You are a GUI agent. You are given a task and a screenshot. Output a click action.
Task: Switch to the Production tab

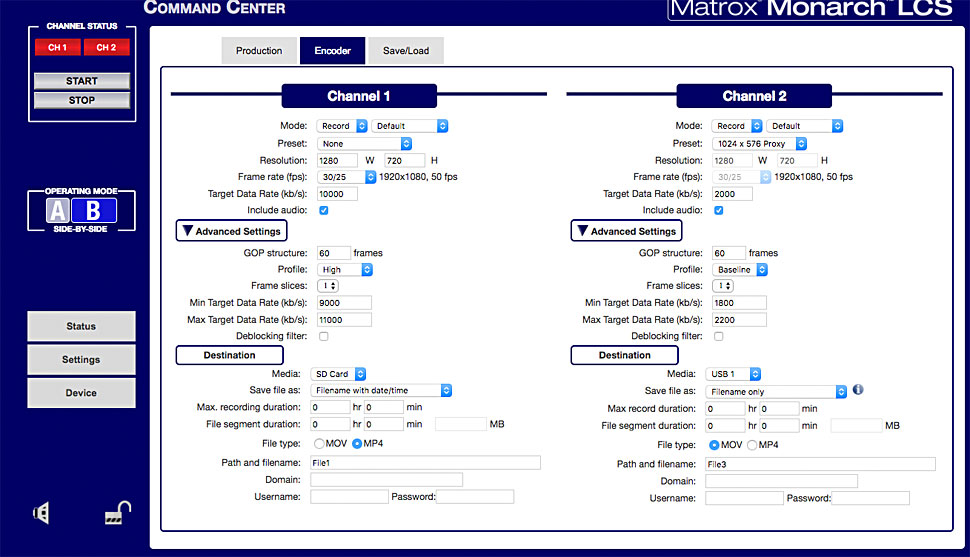259,51
